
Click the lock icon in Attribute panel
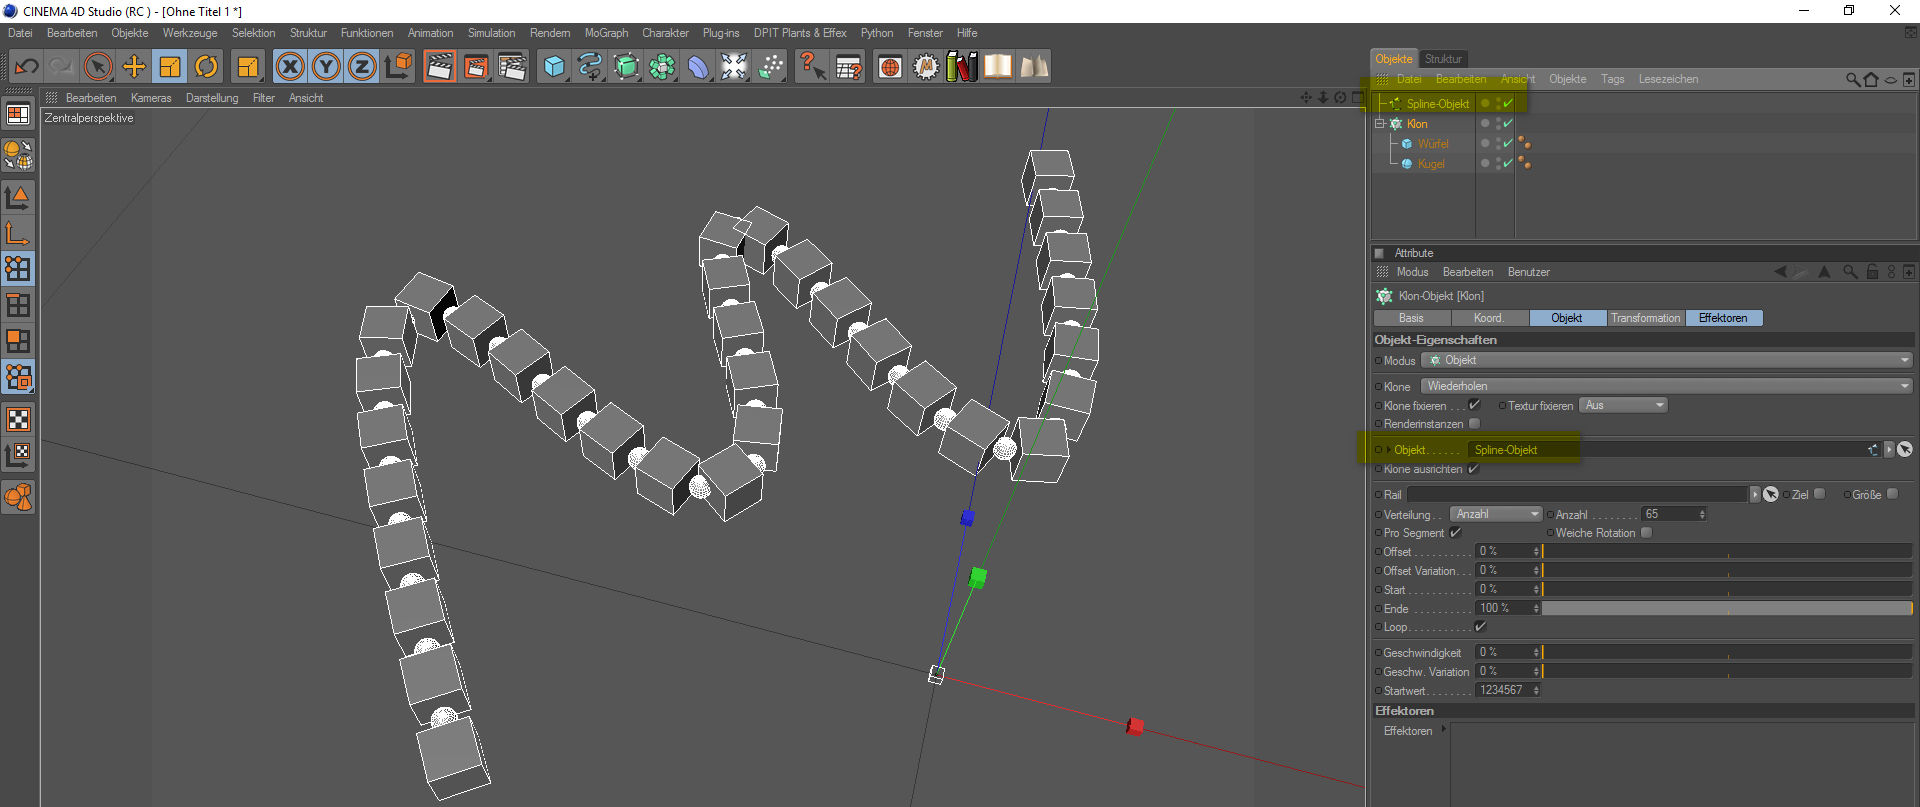(1872, 272)
